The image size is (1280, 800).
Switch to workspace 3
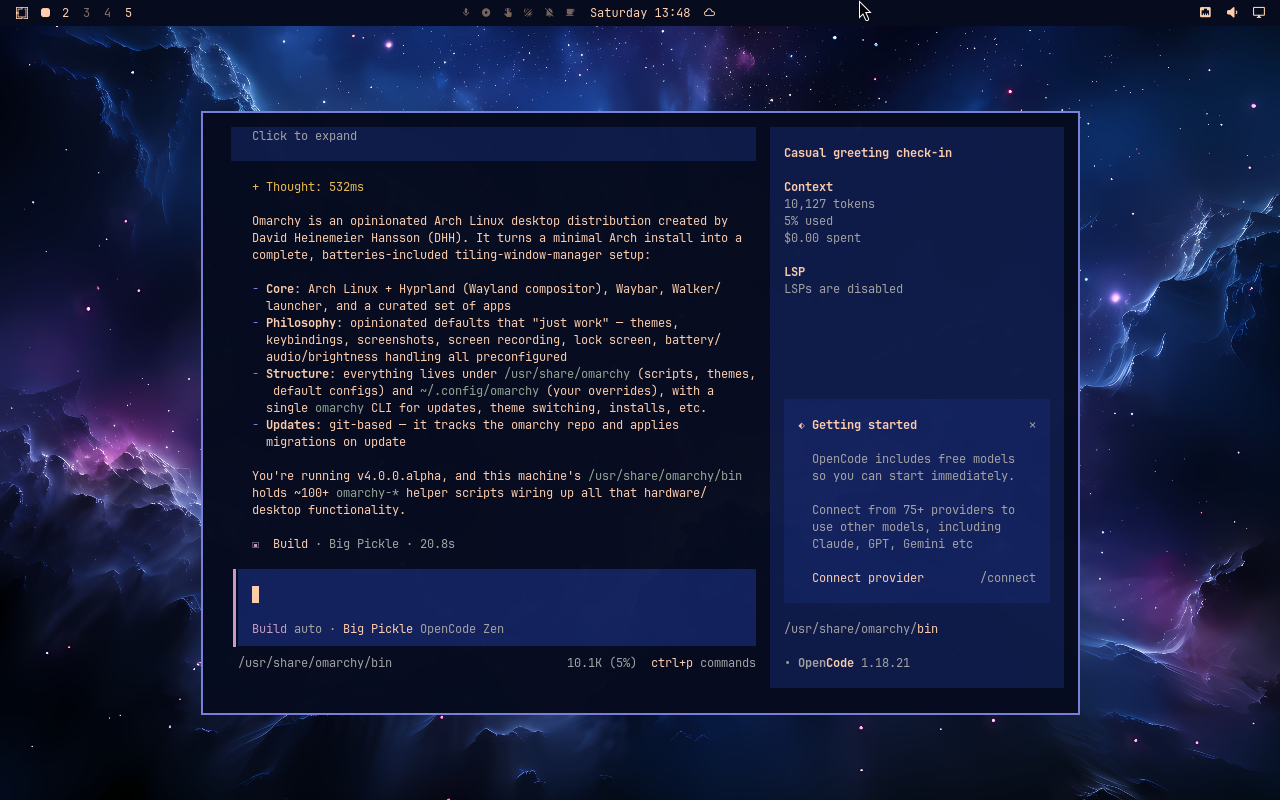[87, 13]
